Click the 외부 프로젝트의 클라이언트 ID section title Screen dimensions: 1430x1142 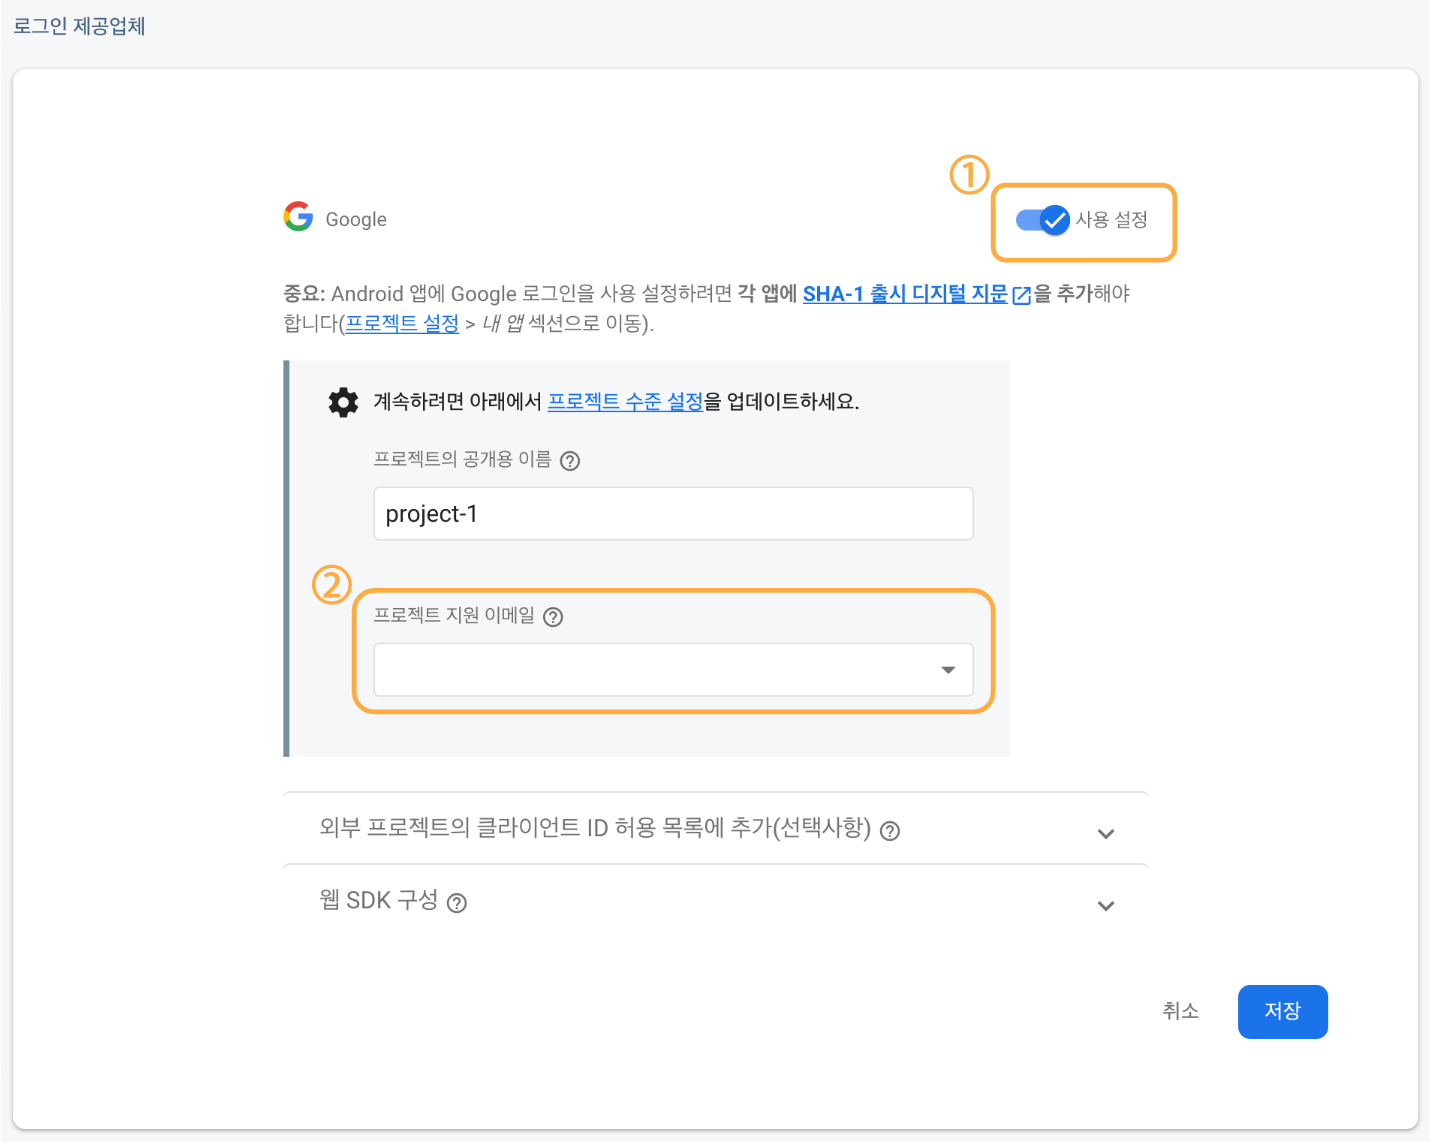(594, 828)
